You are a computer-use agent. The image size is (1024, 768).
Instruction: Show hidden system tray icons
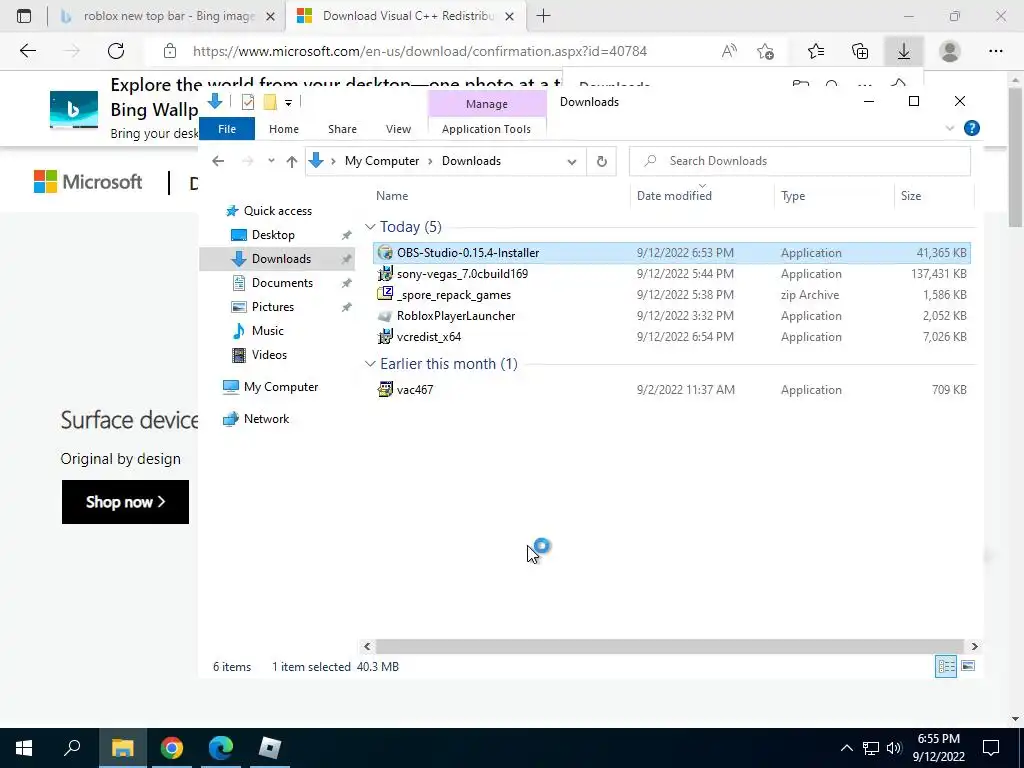click(846, 748)
